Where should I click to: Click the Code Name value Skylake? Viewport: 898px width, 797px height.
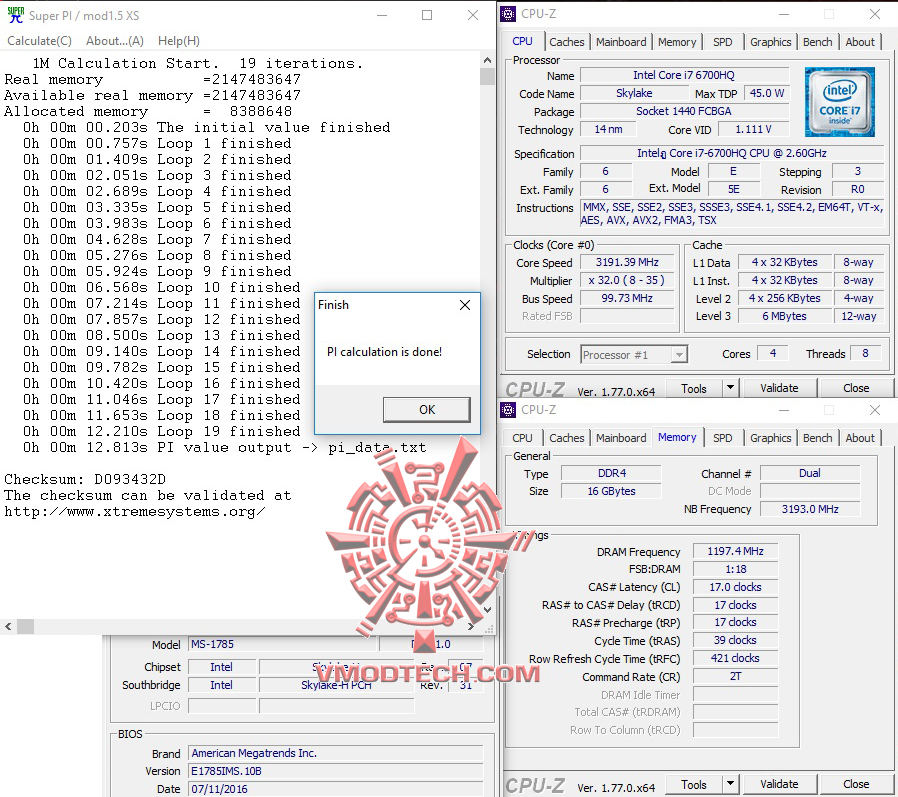634,93
